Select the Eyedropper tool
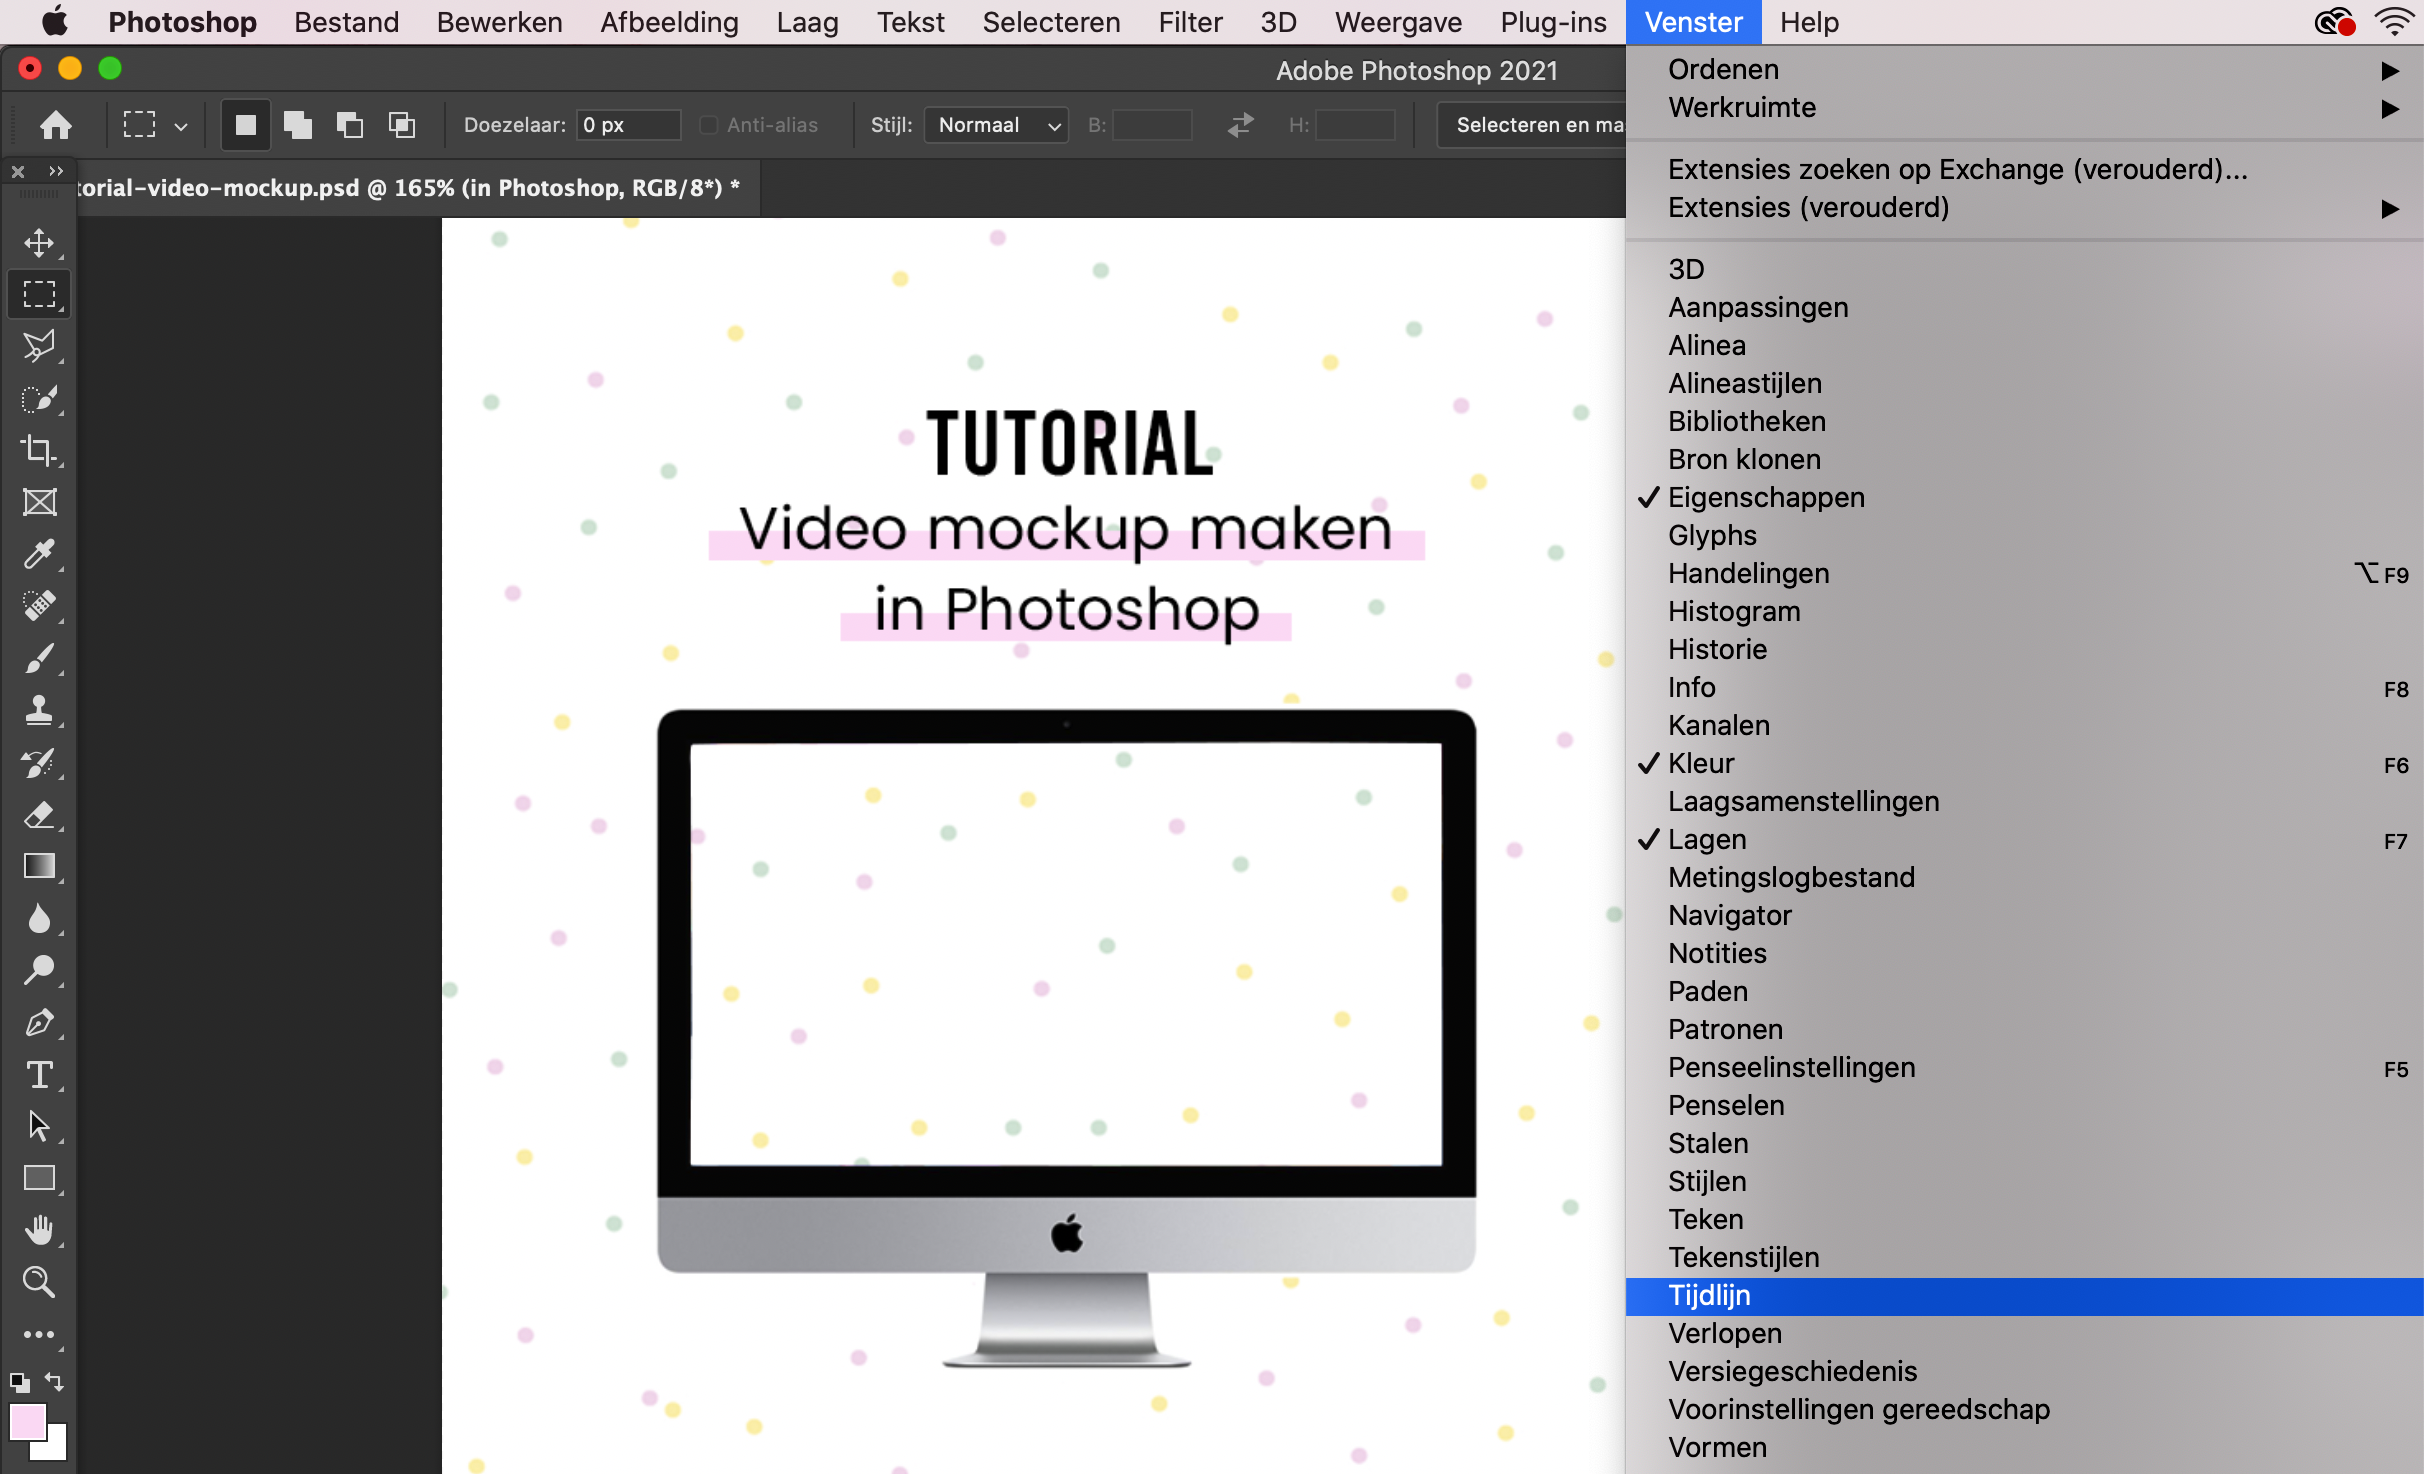The image size is (2424, 1474). pos(39,554)
